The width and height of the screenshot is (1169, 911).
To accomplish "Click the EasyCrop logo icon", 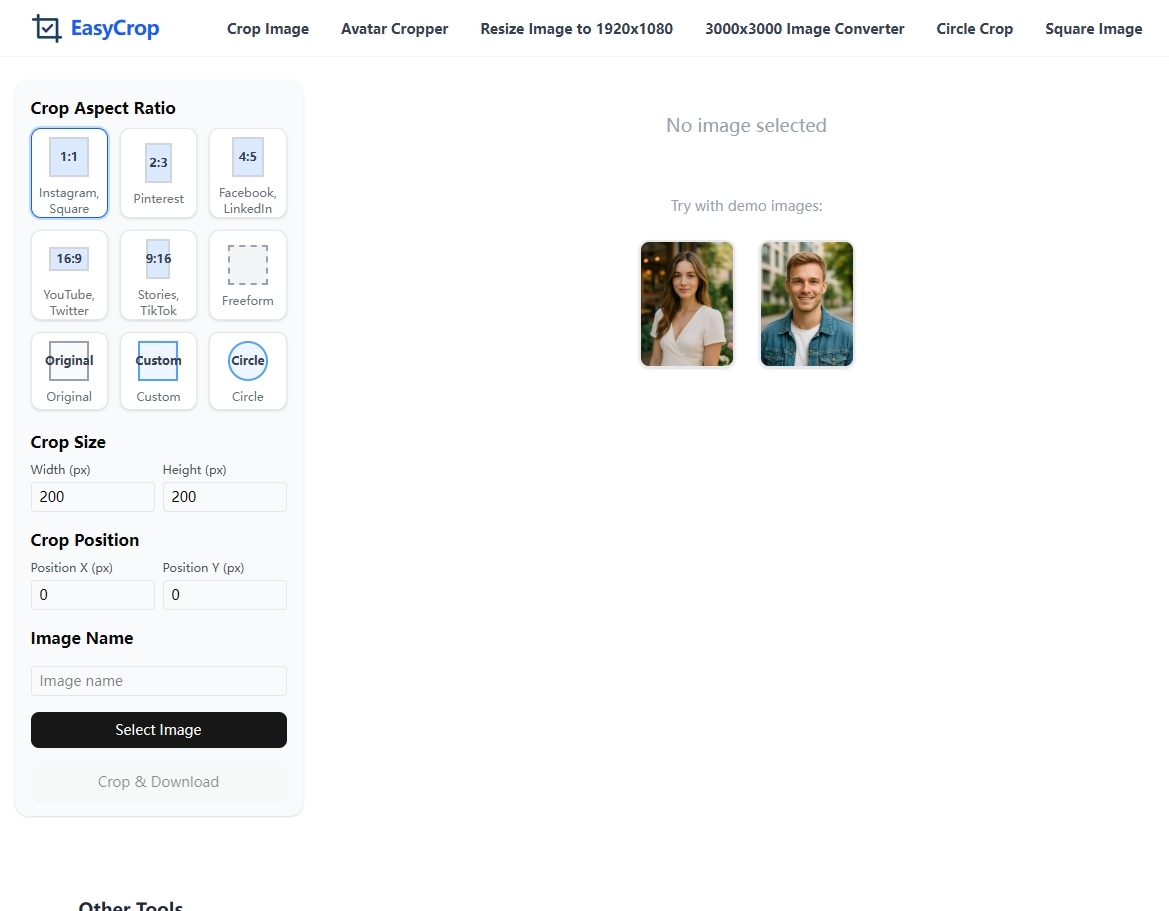I will 47,28.
